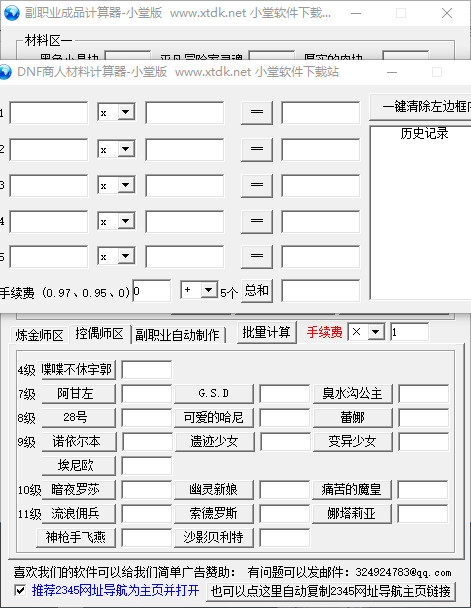Screen dimensions: 471x608
Task: Click the 批量计算 button
Action: (266, 332)
